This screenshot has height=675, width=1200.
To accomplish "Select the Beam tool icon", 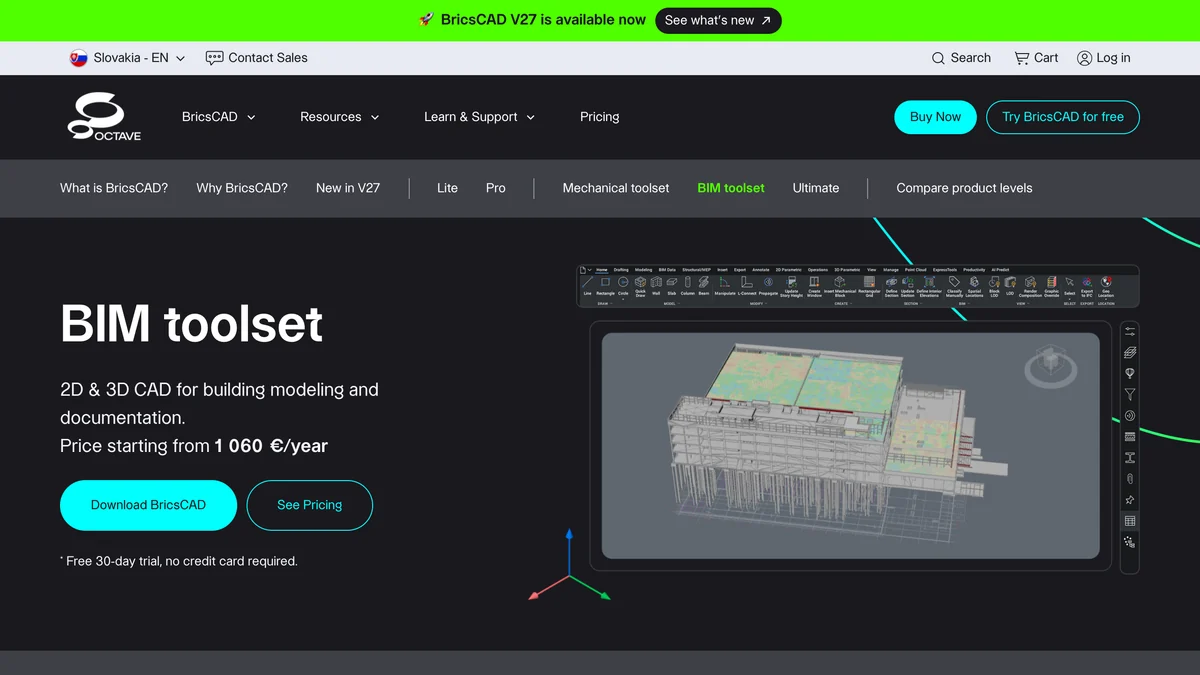I will click(704, 282).
